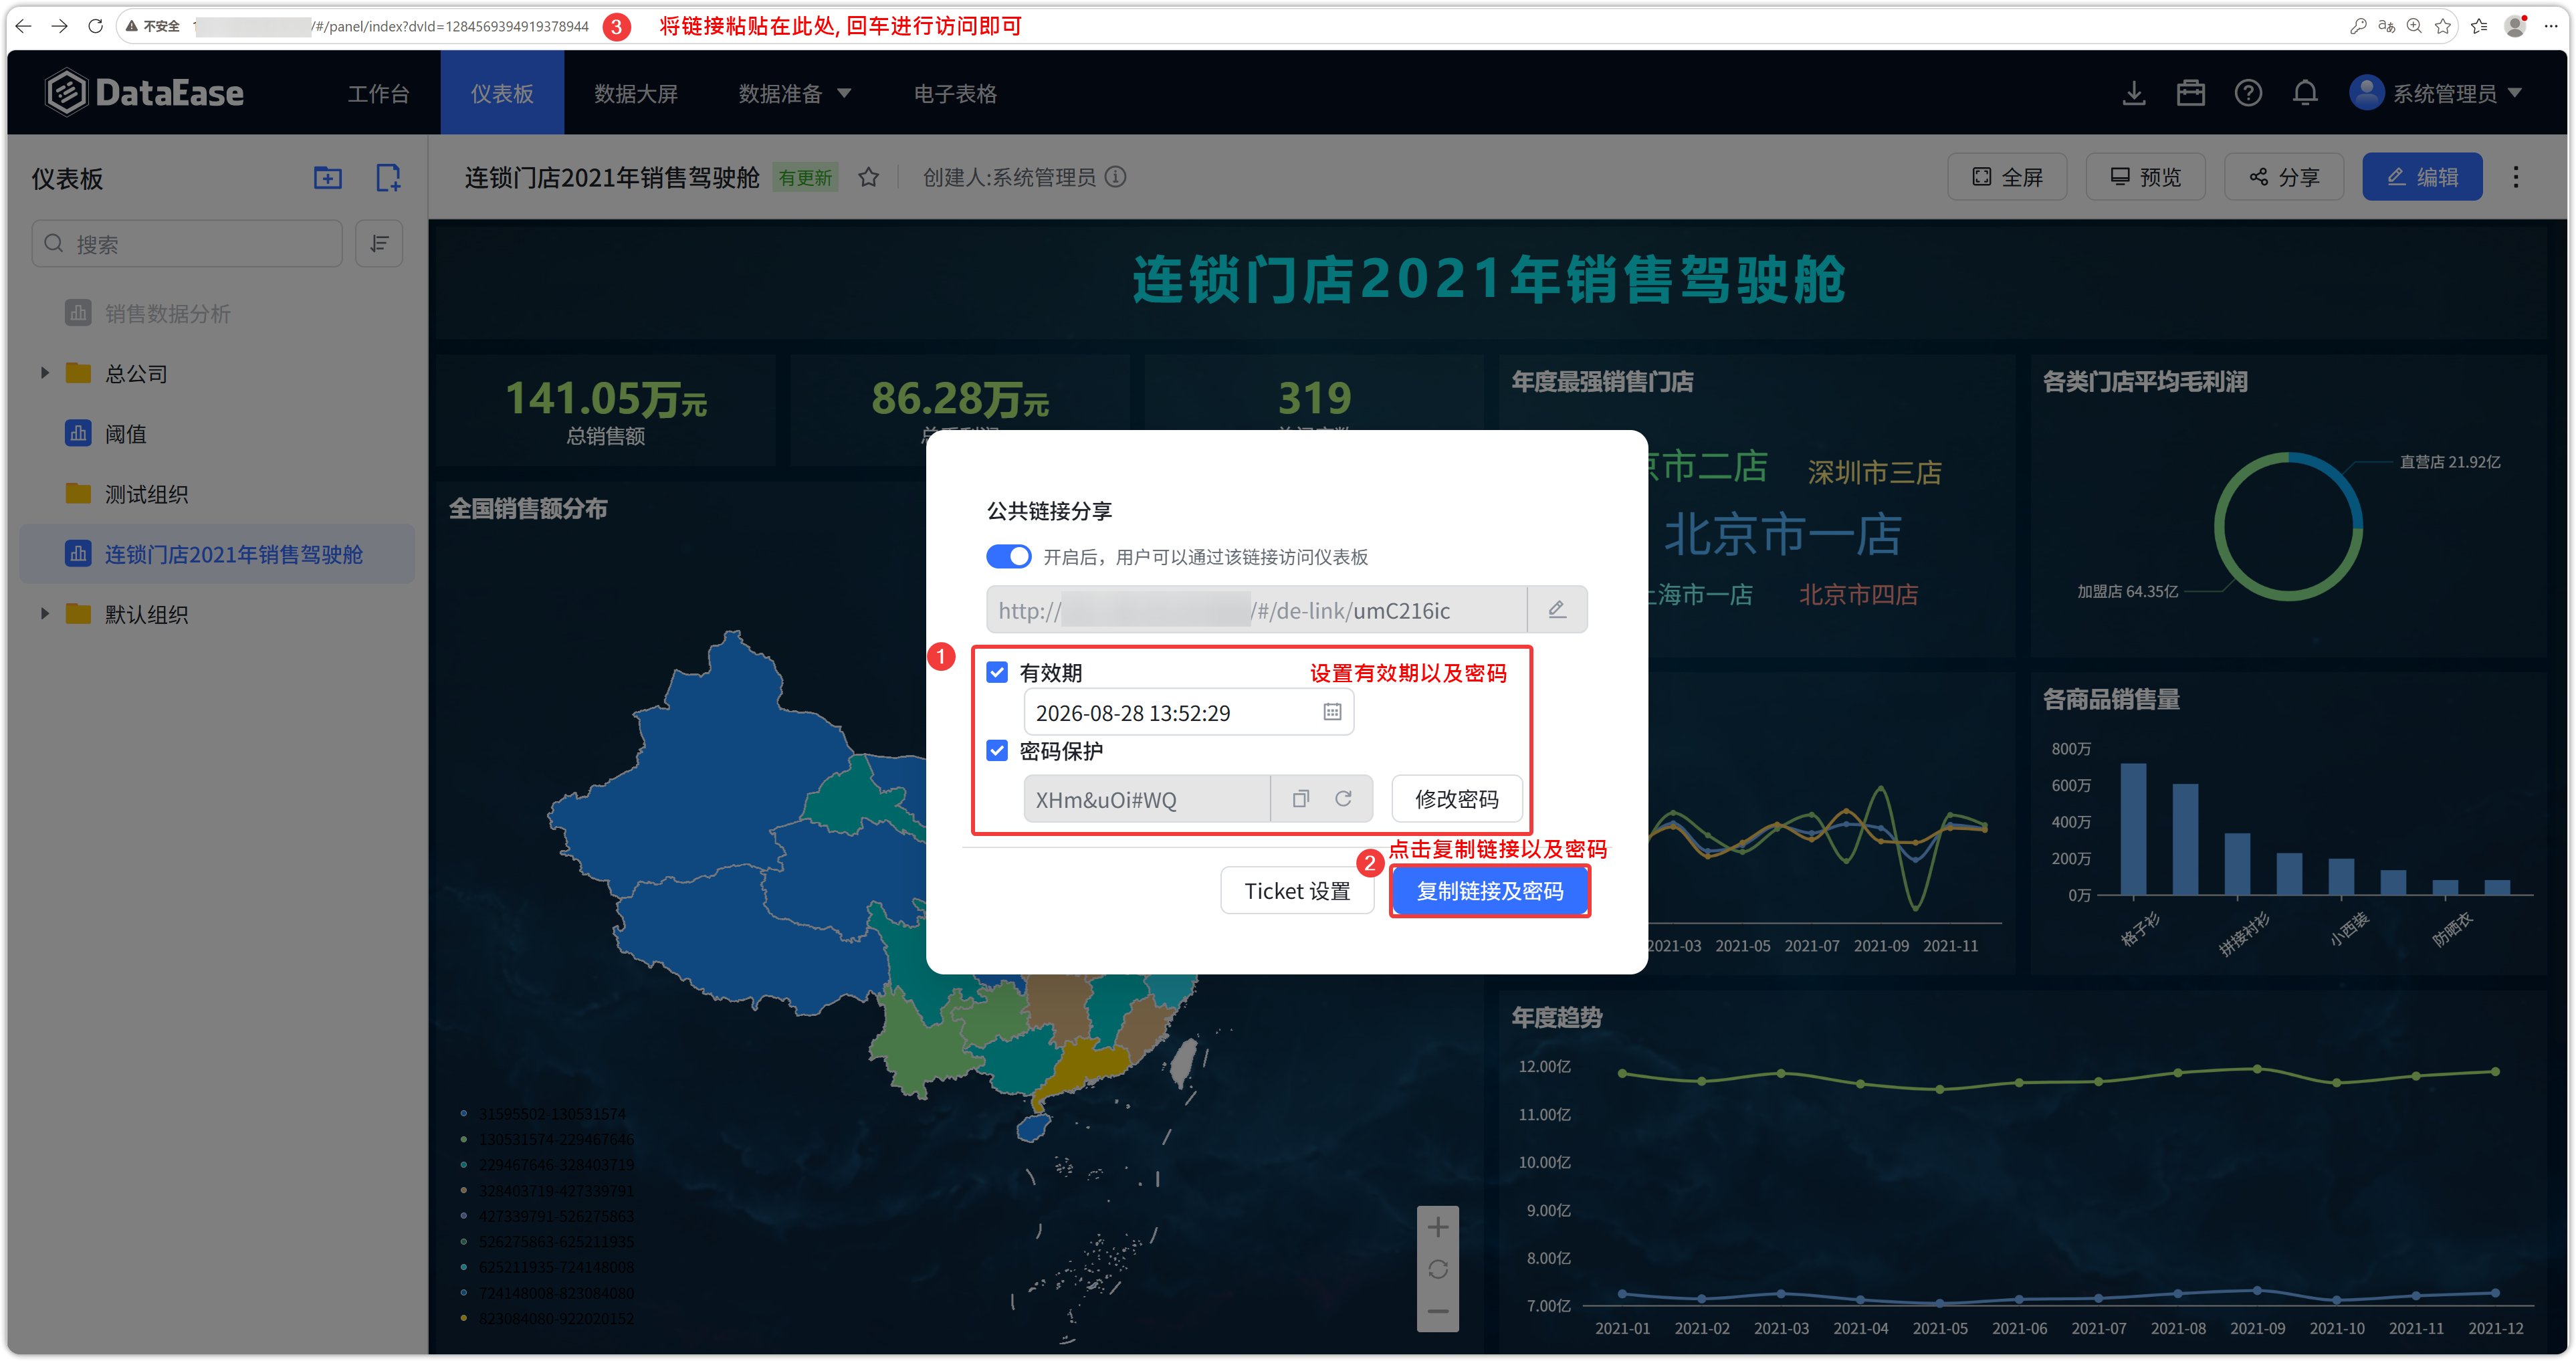Click the sort icon beside search box
This screenshot has width=2576, height=1361.
point(379,244)
